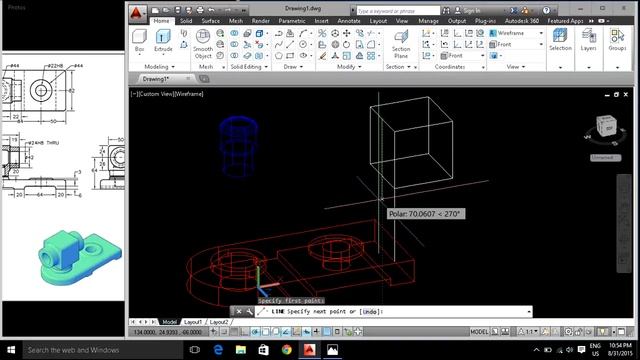Click Undo option in the command line
The image size is (640, 360).
pos(370,311)
